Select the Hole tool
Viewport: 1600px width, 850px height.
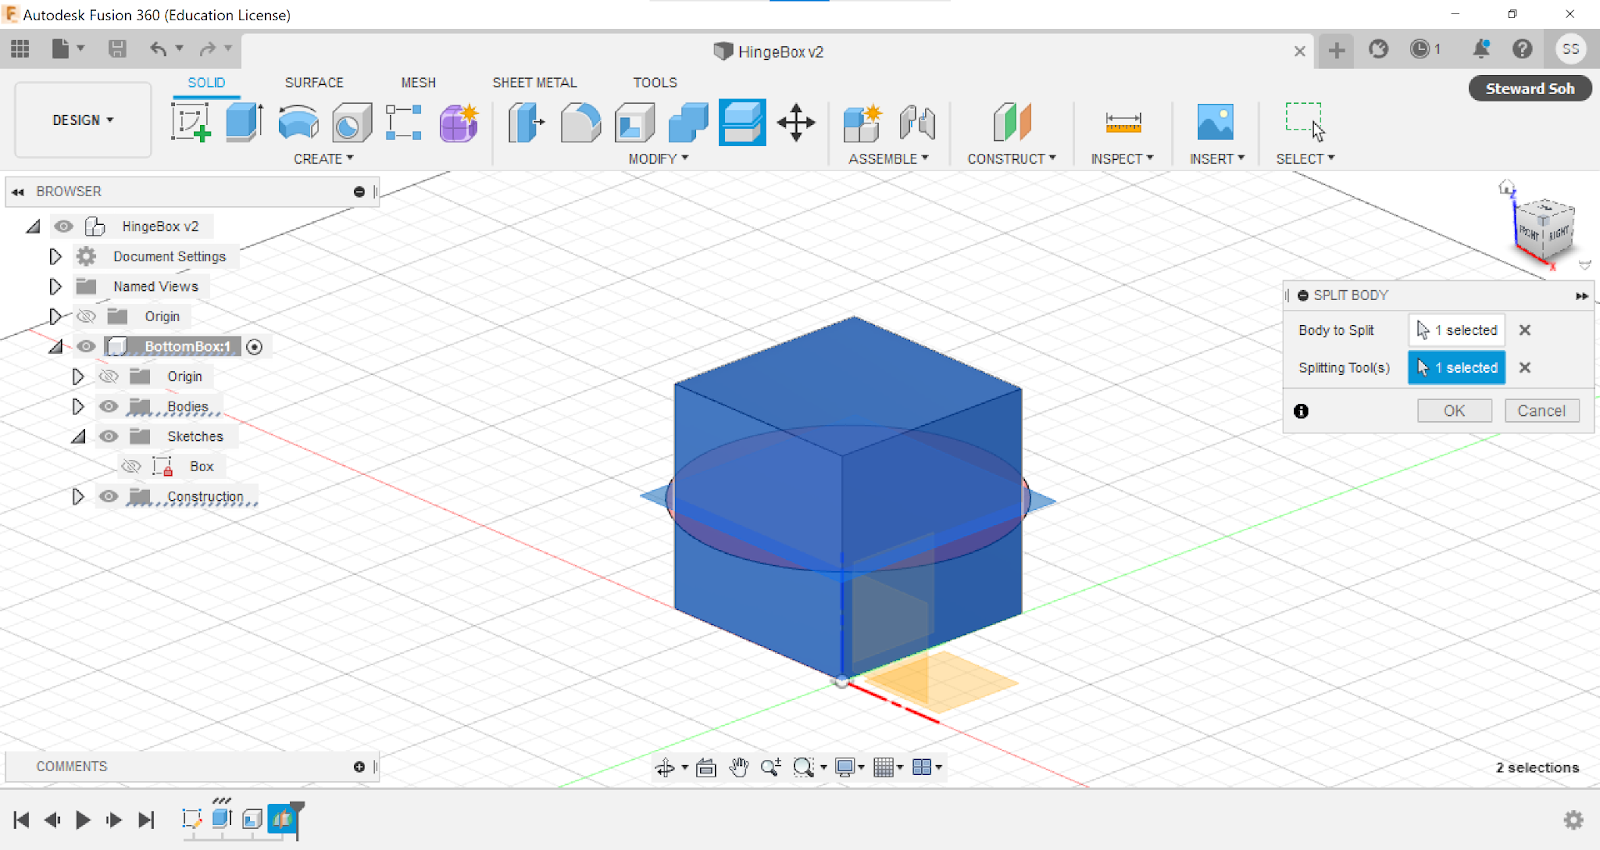coord(351,123)
